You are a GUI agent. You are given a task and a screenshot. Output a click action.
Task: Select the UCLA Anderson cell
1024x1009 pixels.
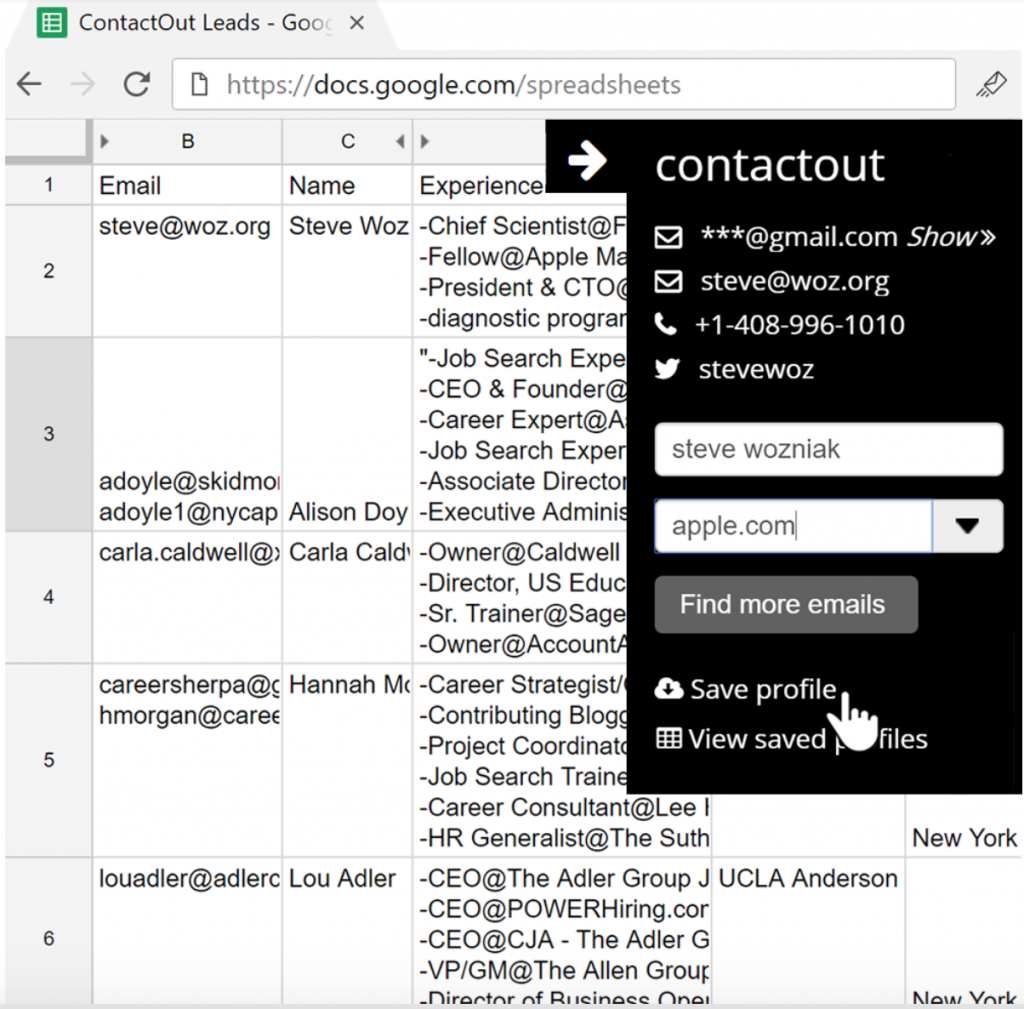(x=808, y=932)
